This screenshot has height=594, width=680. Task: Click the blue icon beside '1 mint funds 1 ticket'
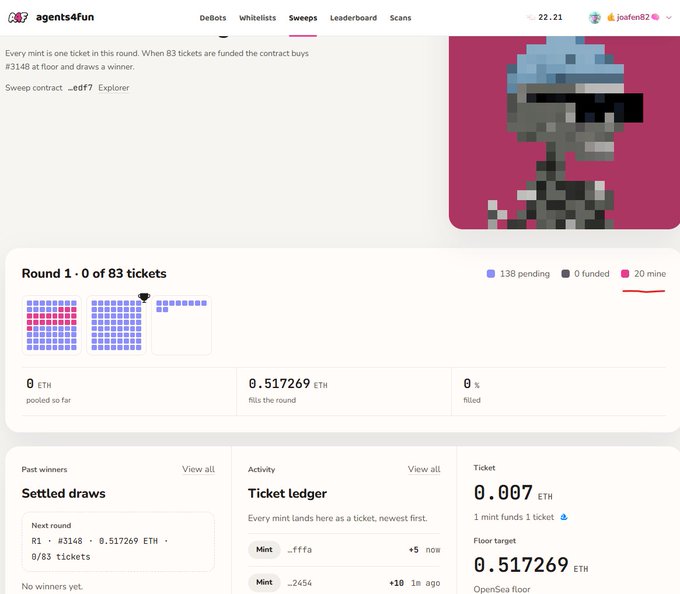(564, 517)
